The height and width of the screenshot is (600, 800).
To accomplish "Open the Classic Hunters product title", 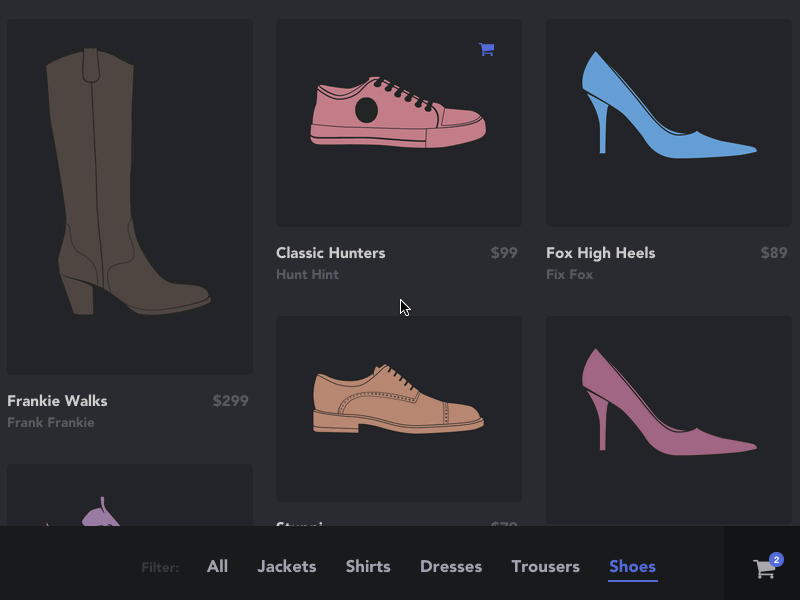I will [x=330, y=253].
